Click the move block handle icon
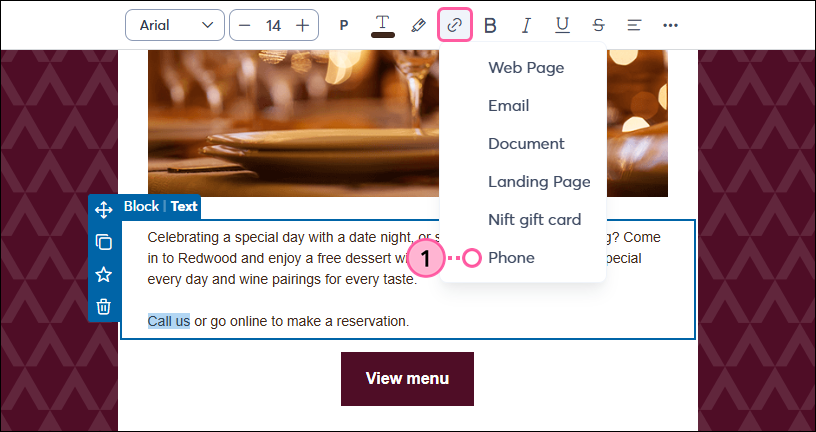Screen dimensions: 816x432 coord(104,210)
